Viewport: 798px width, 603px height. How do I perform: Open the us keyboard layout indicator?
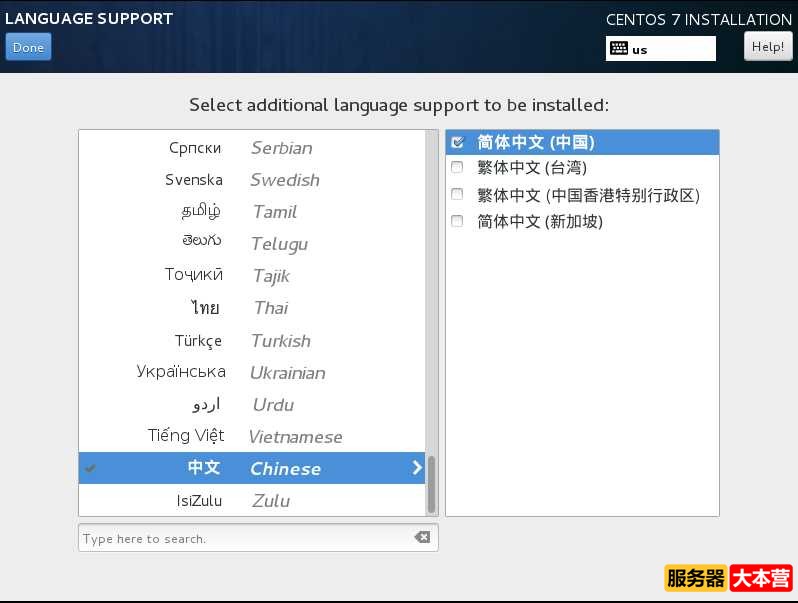(660, 48)
